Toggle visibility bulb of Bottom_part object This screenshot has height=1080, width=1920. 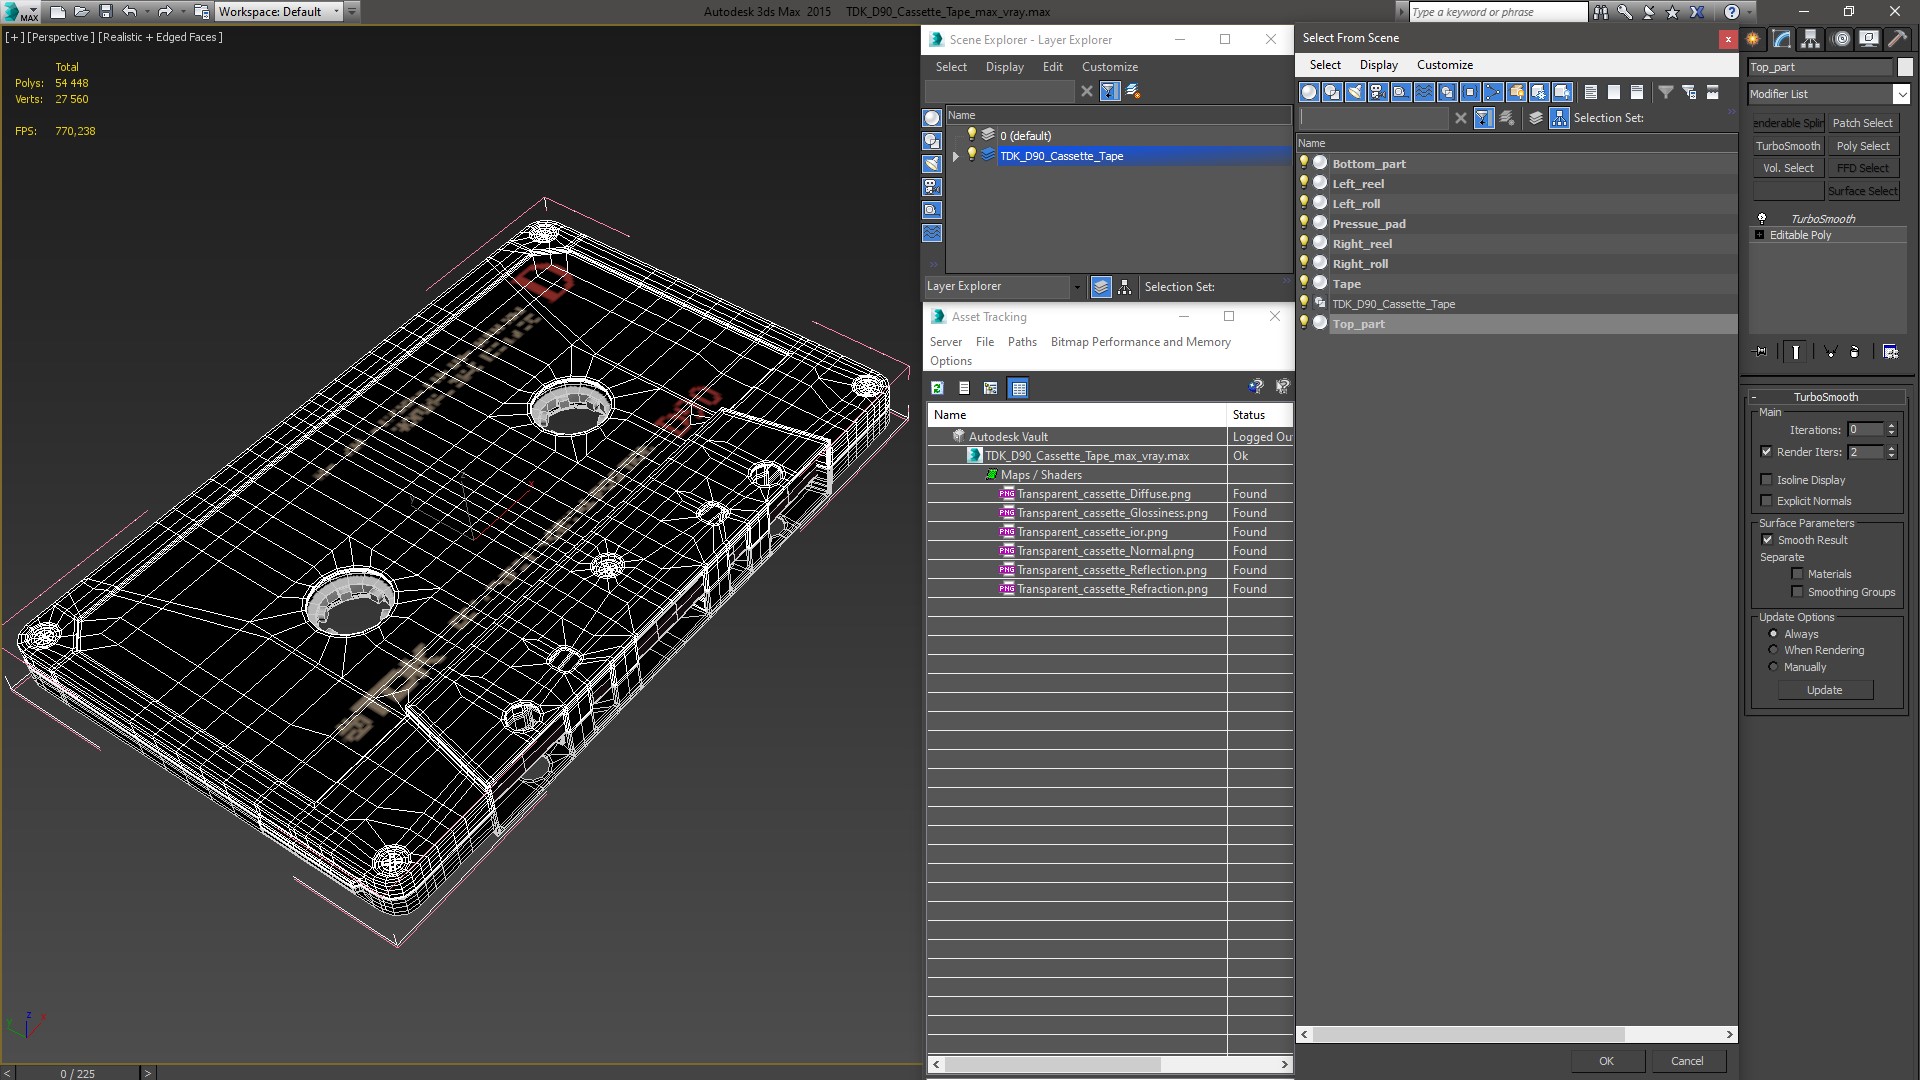pyautogui.click(x=1304, y=163)
